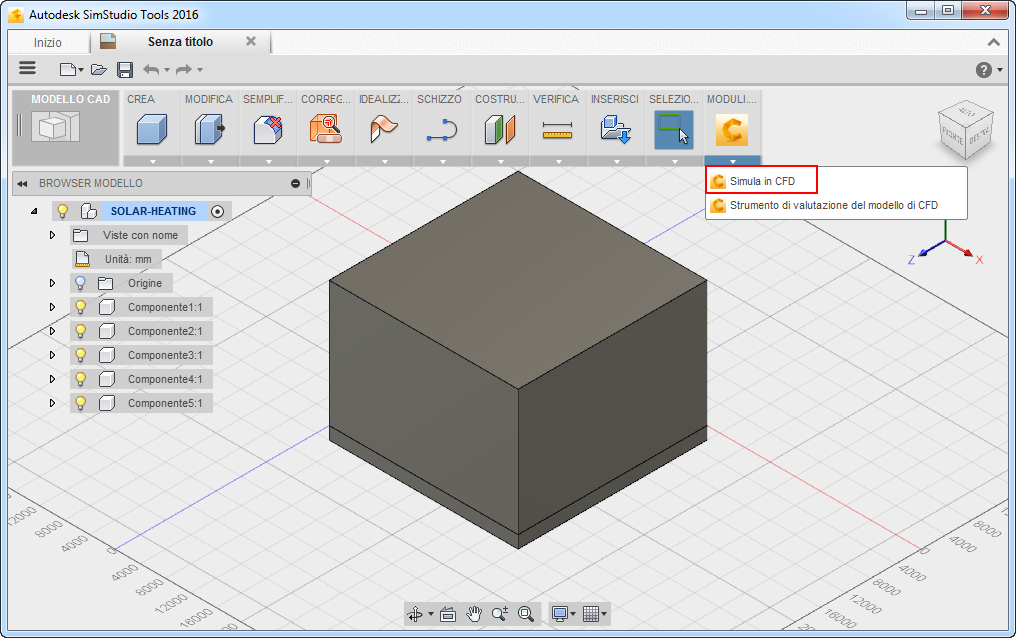The width and height of the screenshot is (1016, 638).
Task: Collapse the SOLAR-HEATING tree node
Action: click(34, 211)
